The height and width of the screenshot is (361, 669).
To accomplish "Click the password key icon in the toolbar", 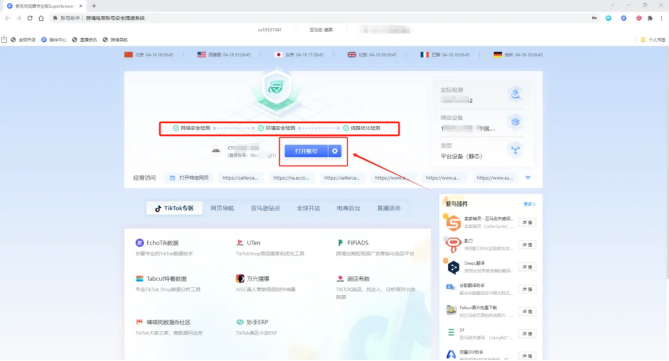I will (x=594, y=18).
